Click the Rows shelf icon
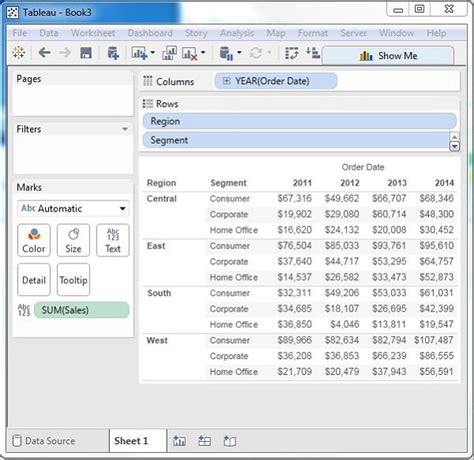 pyautogui.click(x=148, y=104)
